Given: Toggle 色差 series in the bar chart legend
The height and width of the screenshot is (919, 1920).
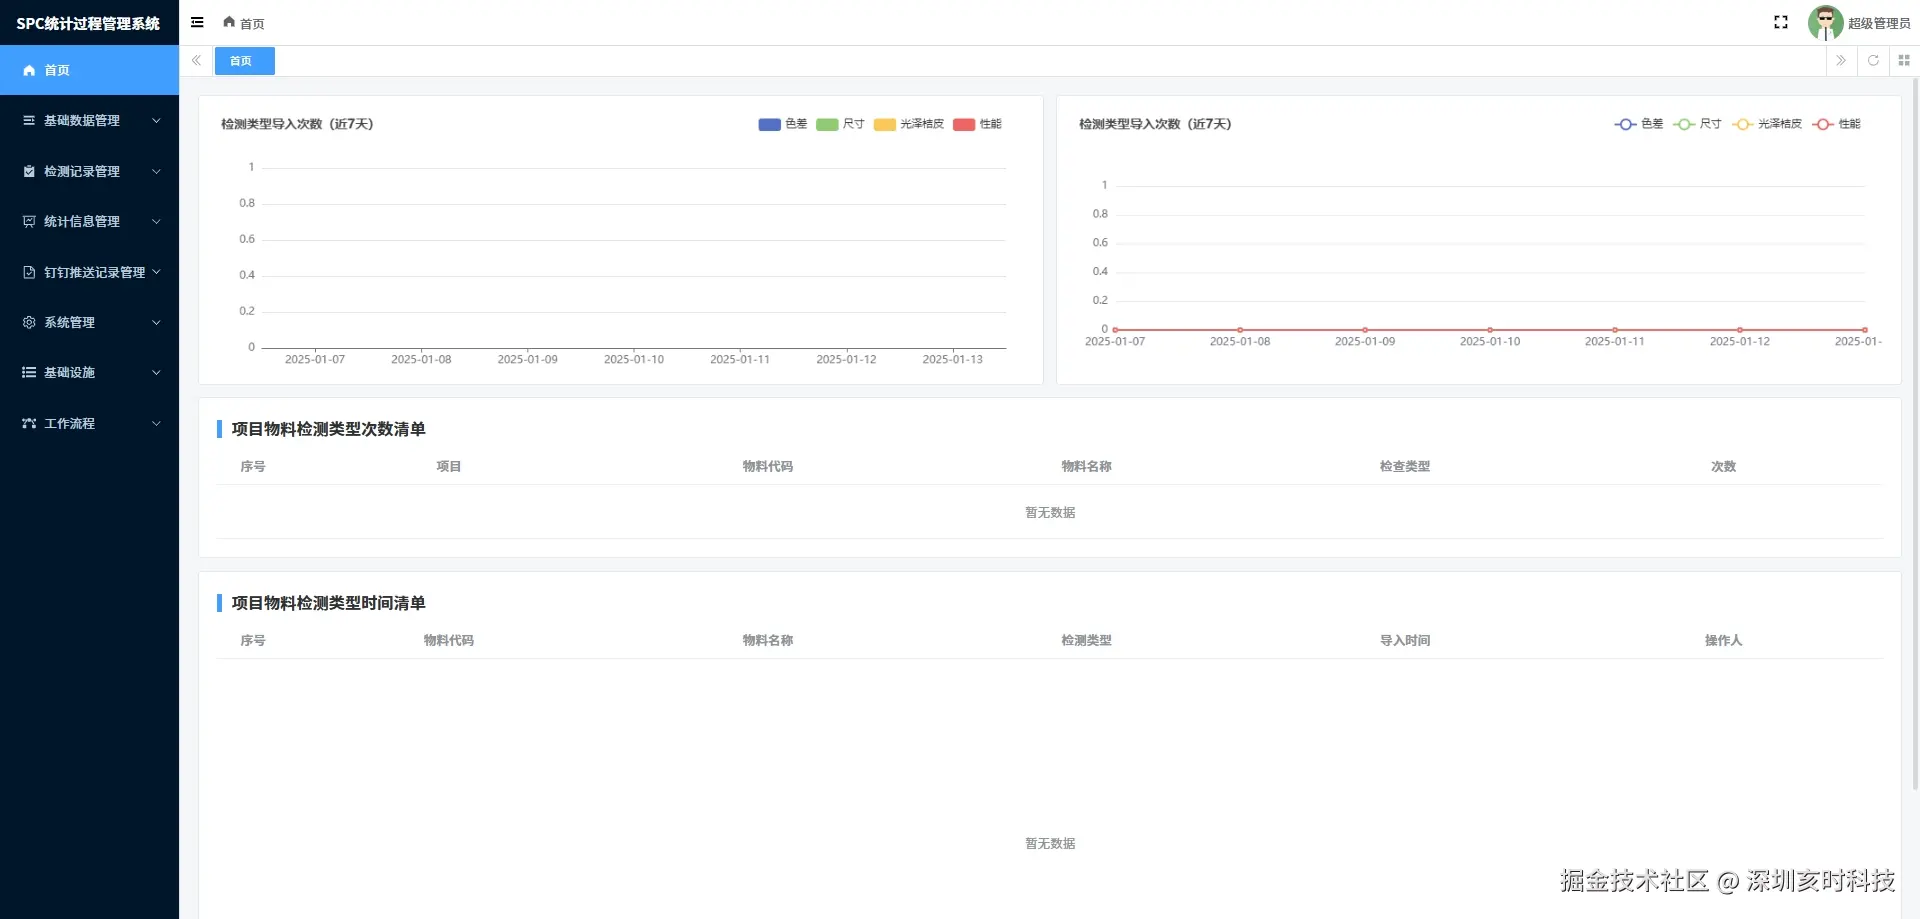Looking at the screenshot, I should point(783,124).
